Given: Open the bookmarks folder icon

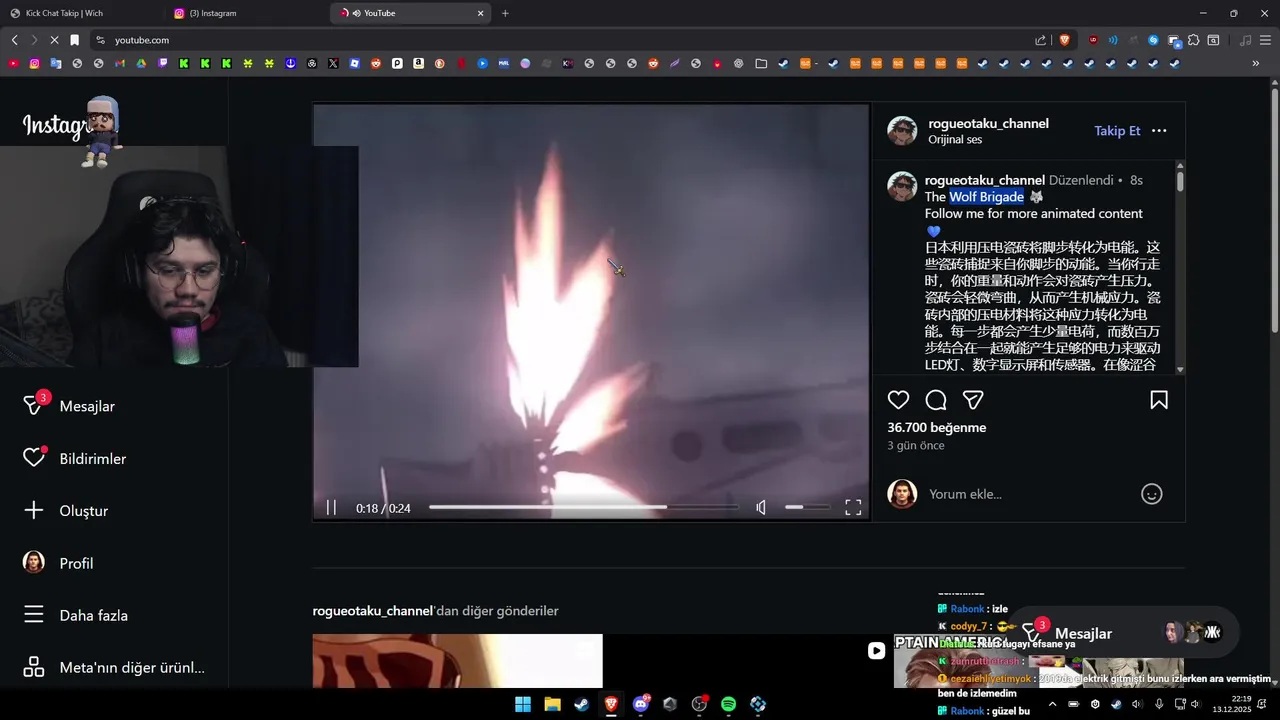Looking at the screenshot, I should pos(761,63).
